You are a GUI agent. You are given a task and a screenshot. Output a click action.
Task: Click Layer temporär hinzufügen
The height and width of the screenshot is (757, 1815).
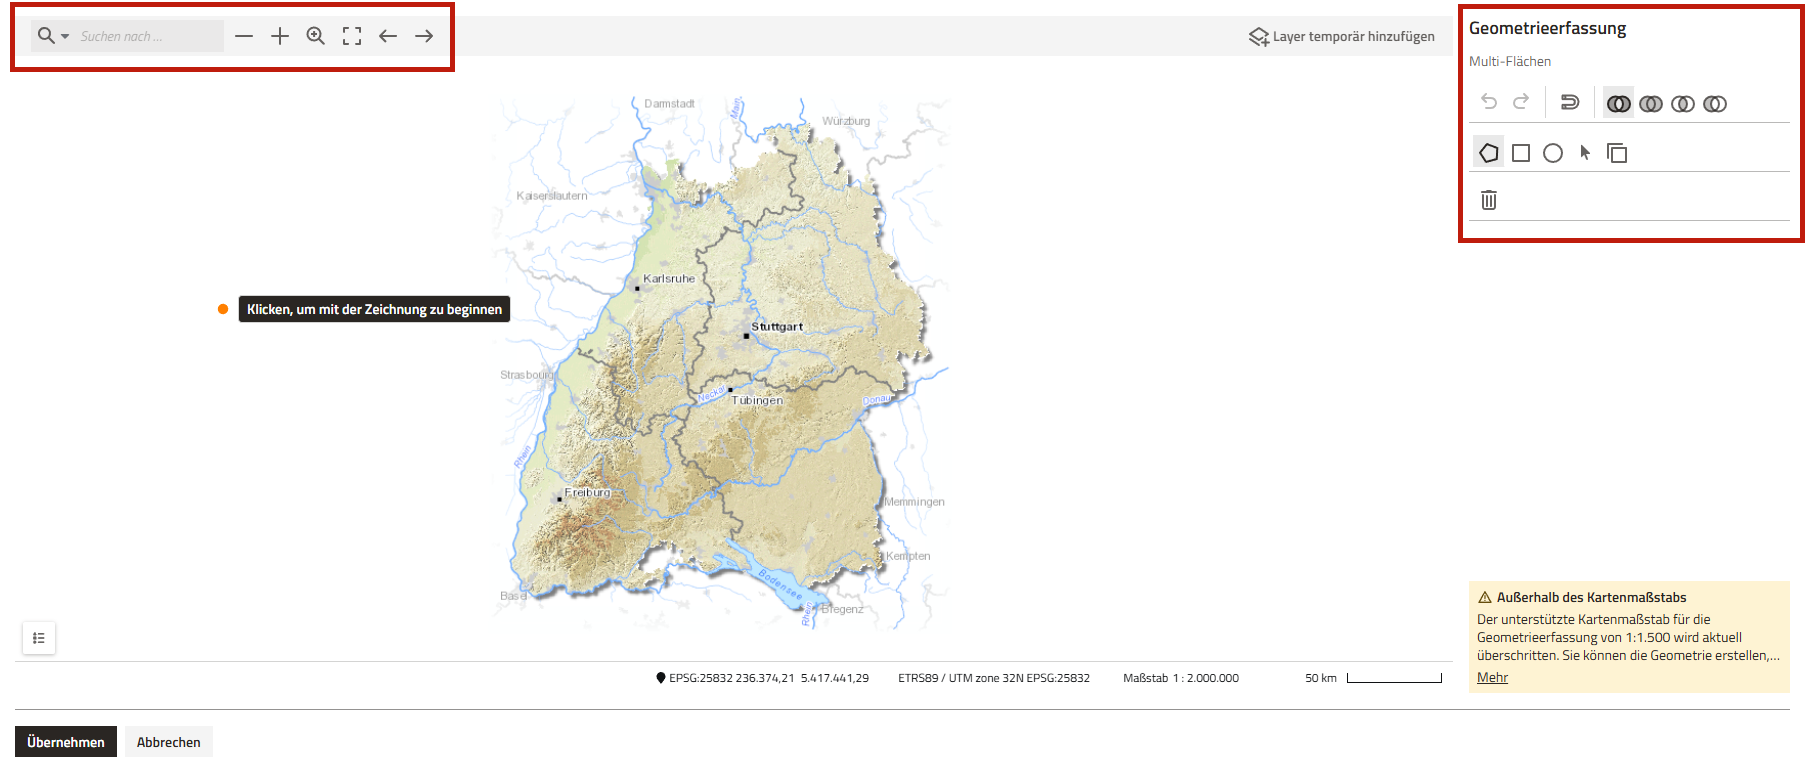tap(1341, 37)
